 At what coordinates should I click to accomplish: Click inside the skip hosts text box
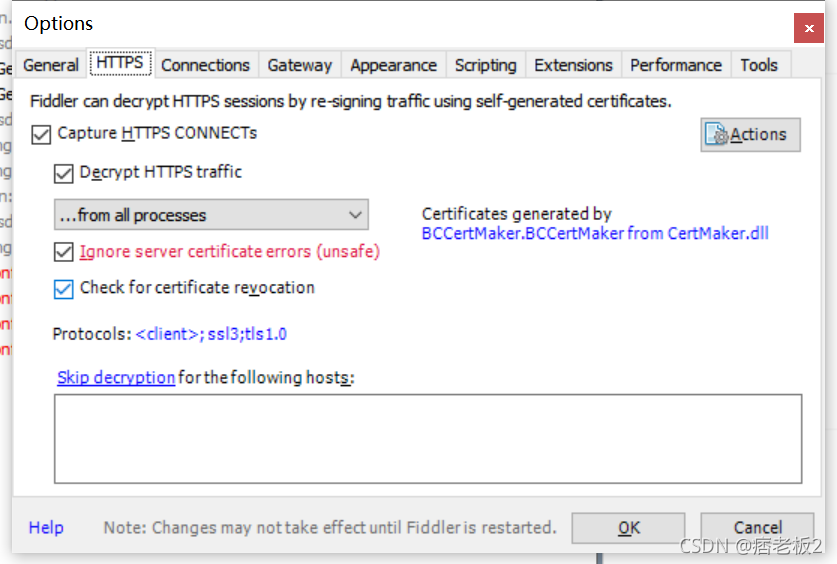click(x=428, y=439)
